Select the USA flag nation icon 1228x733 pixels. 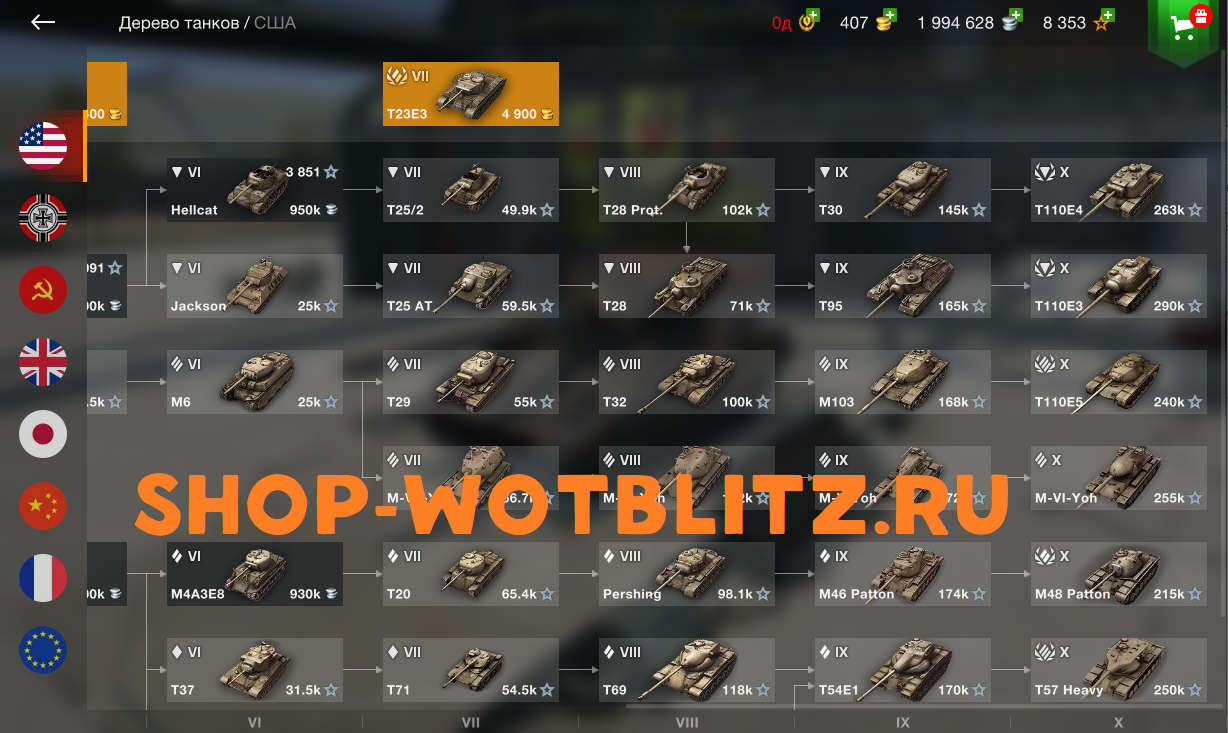43,146
